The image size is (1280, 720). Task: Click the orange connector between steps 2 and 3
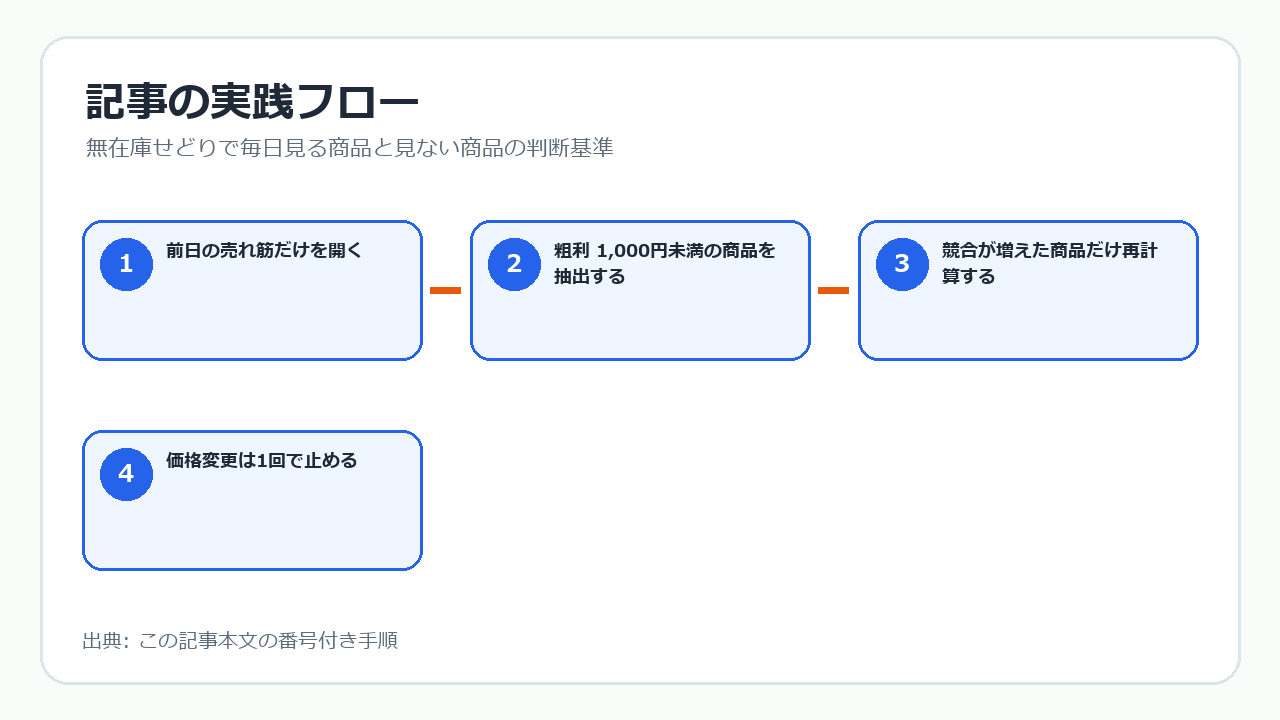pyautogui.click(x=833, y=290)
